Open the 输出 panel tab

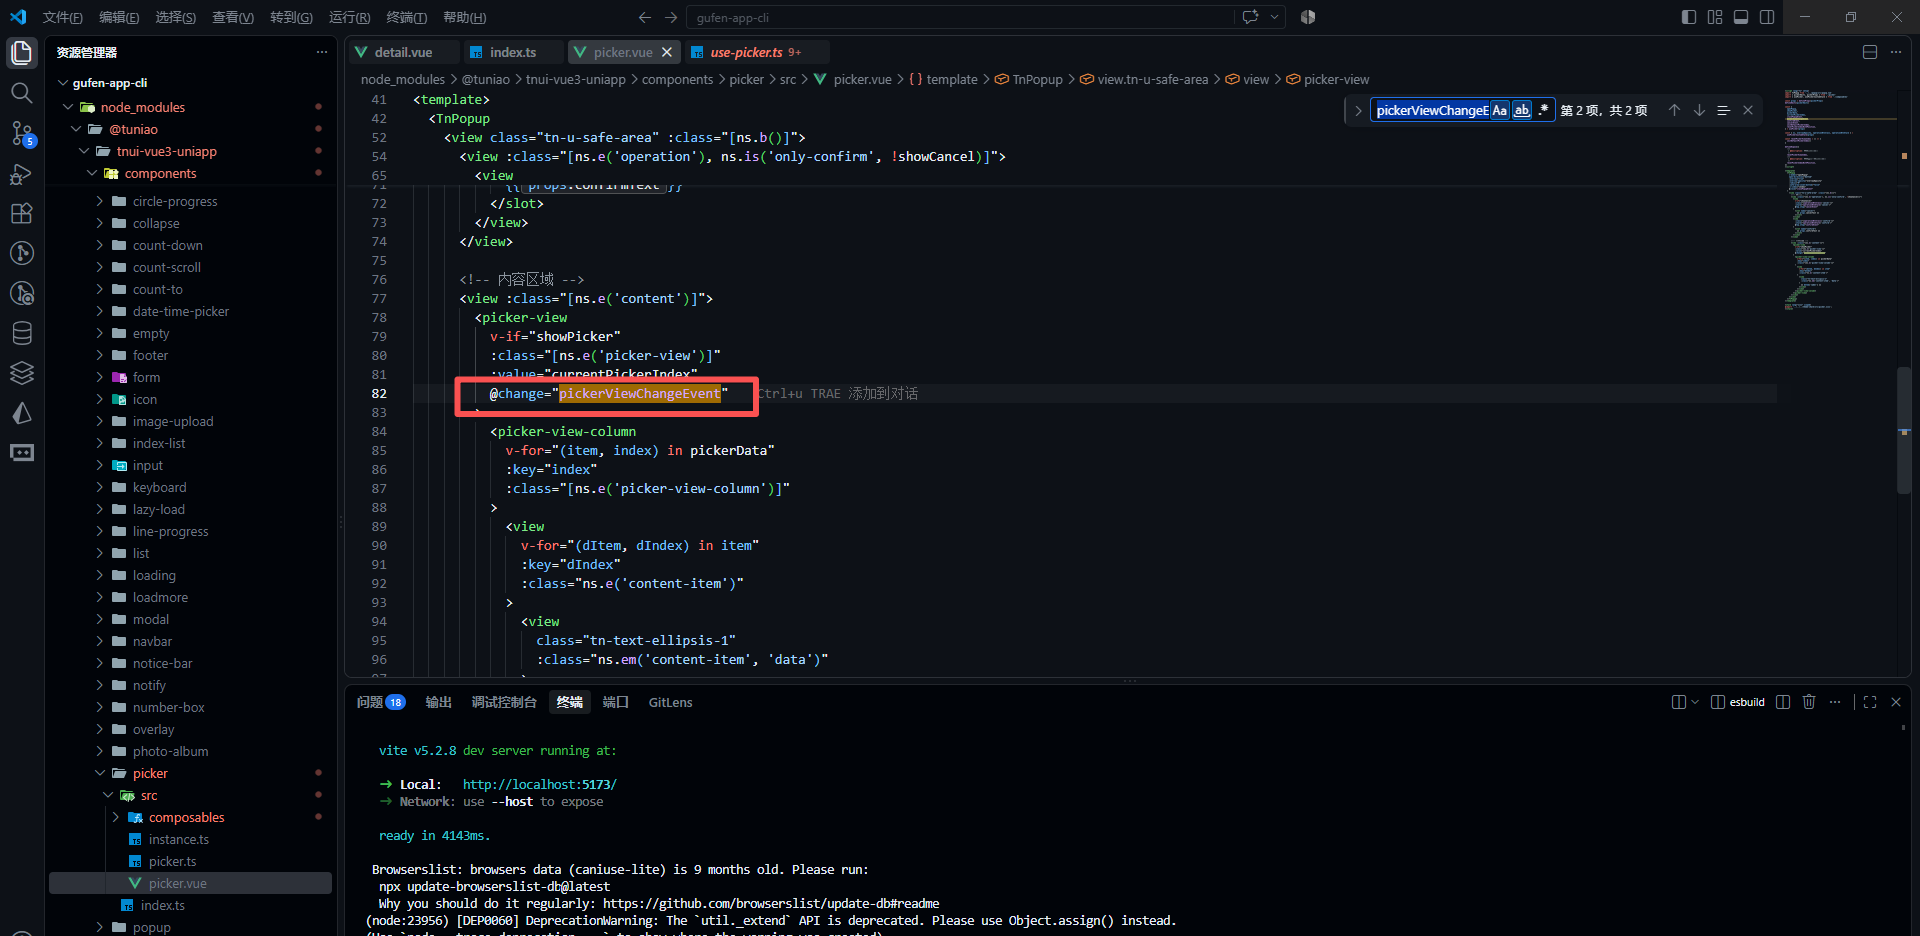(438, 702)
